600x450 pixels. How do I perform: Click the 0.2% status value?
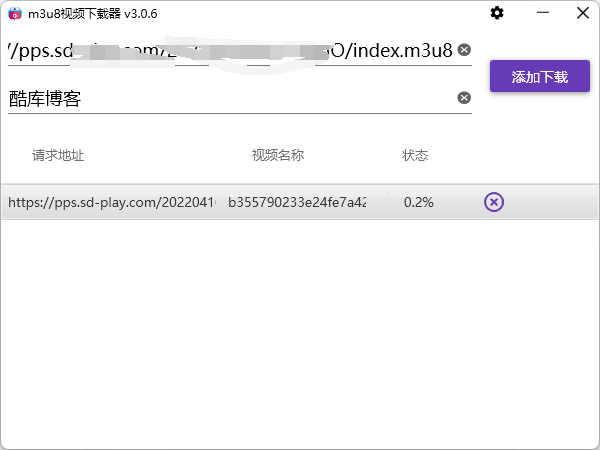pyautogui.click(x=419, y=202)
